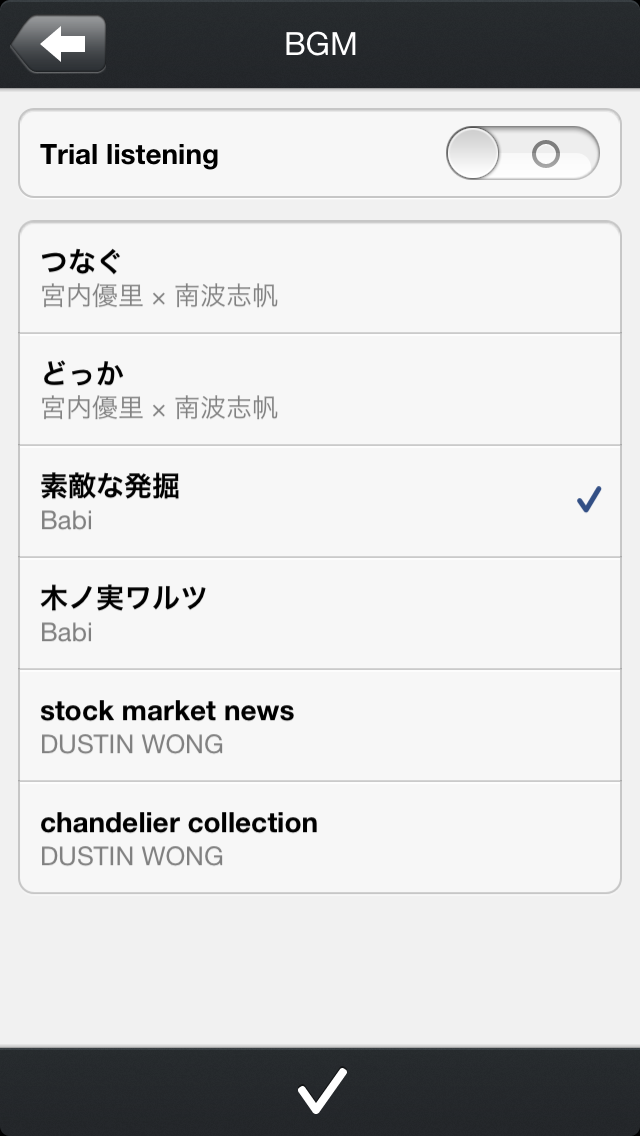Click artist name under つなぐ
This screenshot has height=1136, width=640.
coord(159,296)
